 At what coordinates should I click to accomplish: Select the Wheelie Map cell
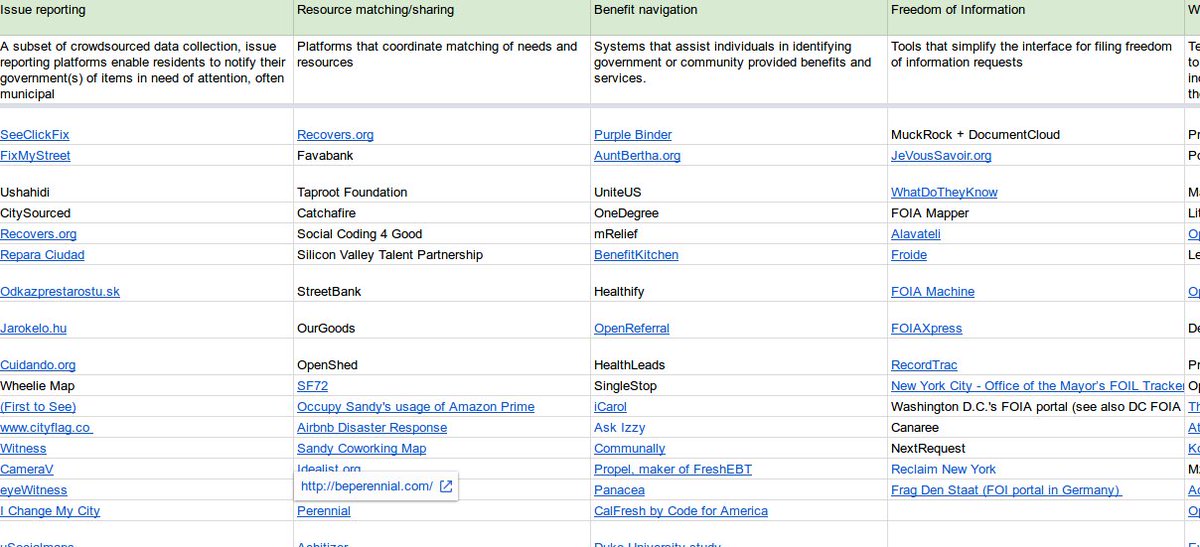(146, 386)
